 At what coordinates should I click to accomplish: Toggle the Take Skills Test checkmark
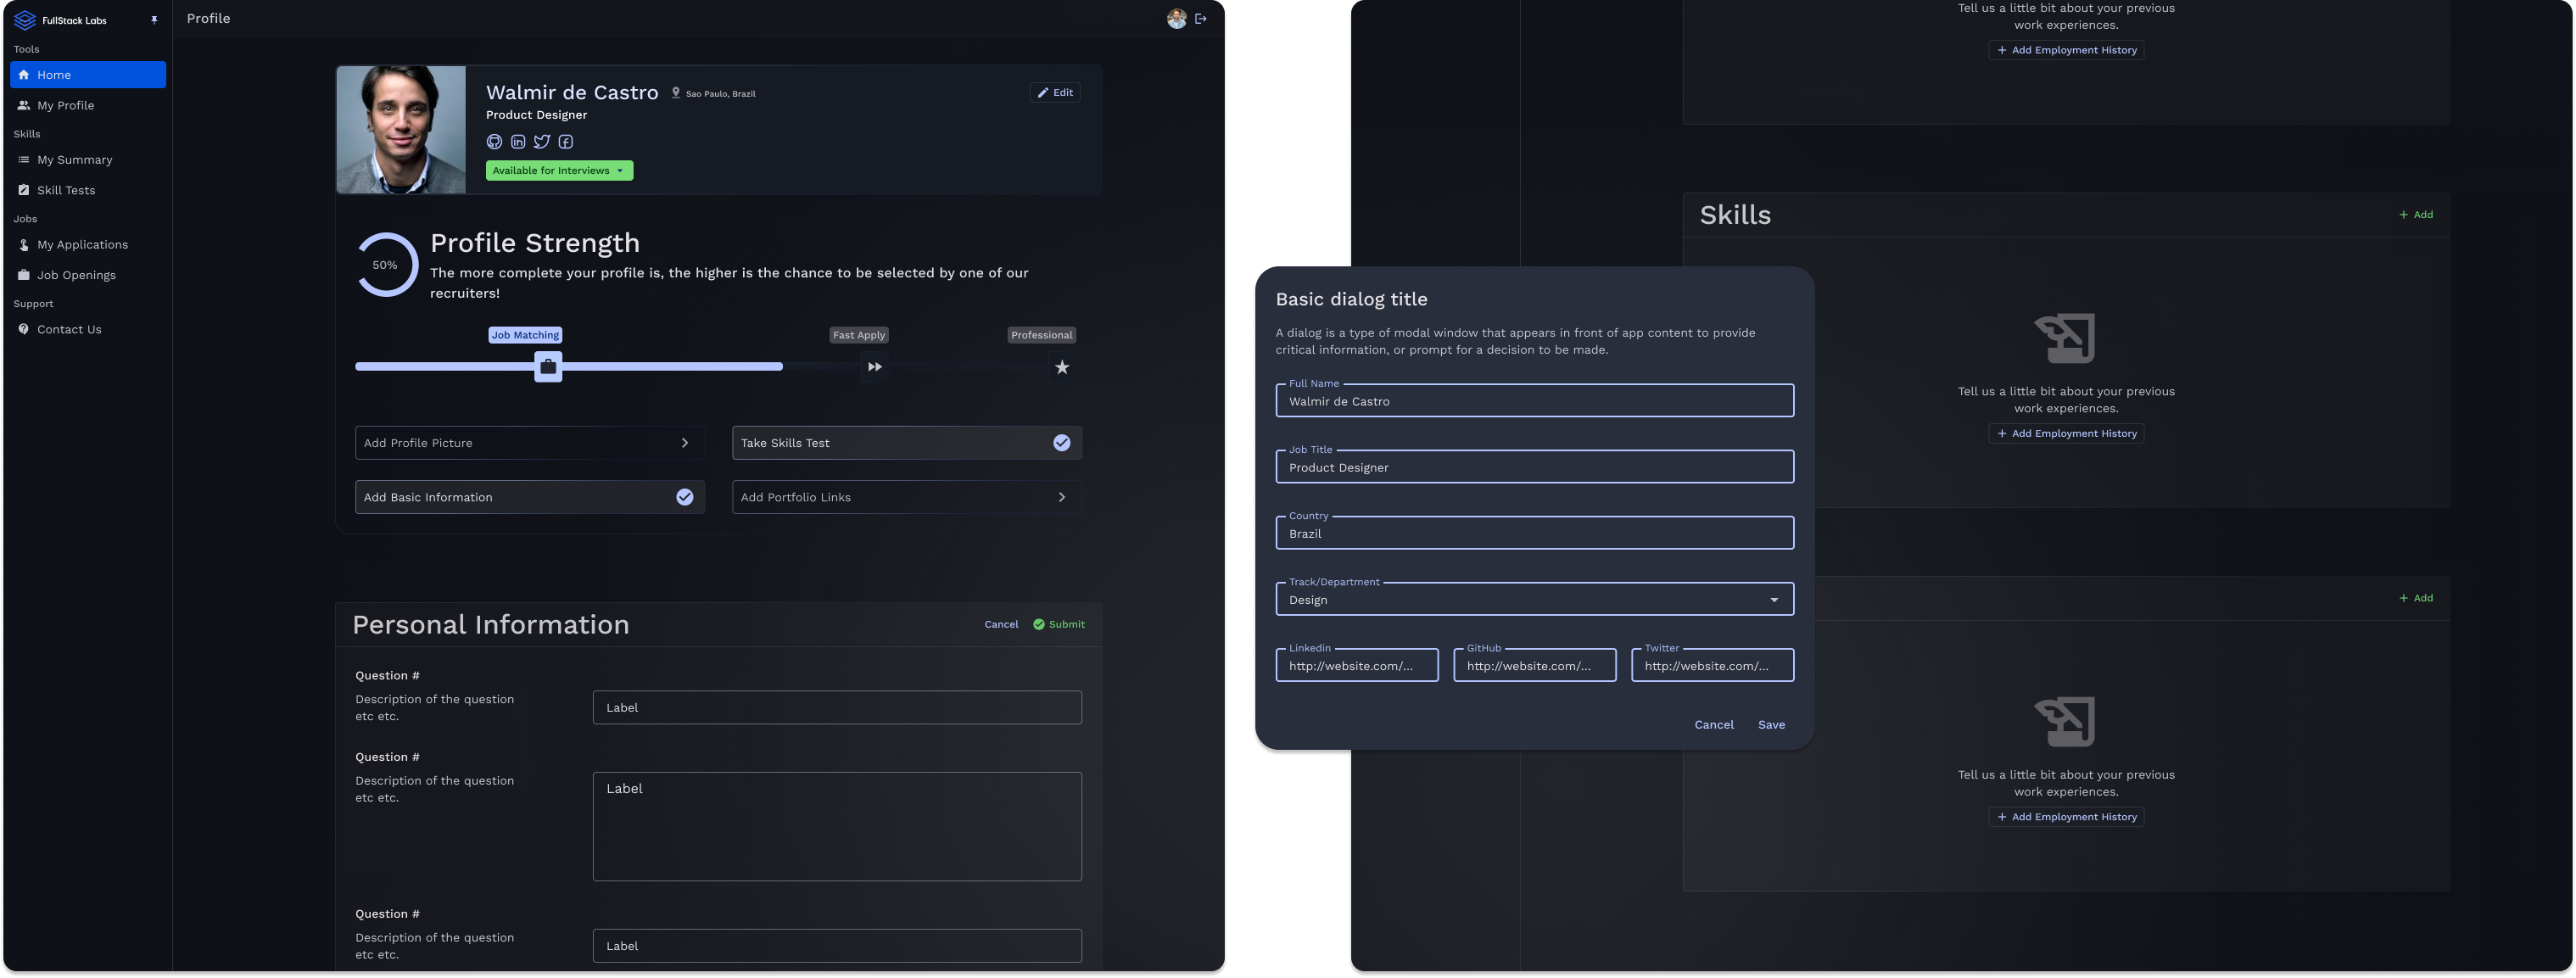[x=1062, y=443]
